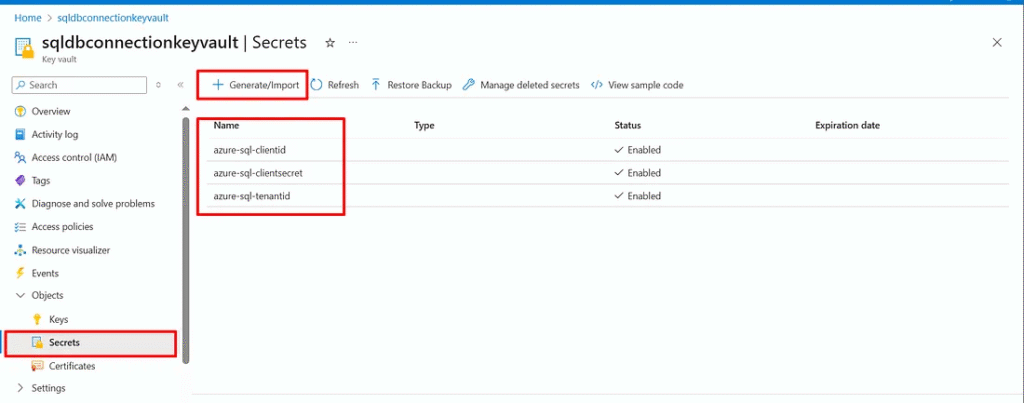The image size is (1024, 403).
Task: Open the ellipsis more options menu
Action: click(x=353, y=42)
